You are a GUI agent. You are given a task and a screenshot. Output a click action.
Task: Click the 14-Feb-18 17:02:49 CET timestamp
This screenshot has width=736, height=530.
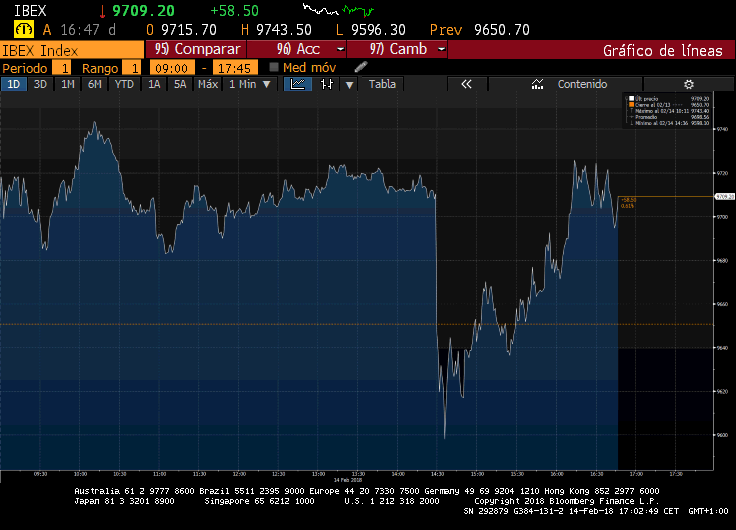(624, 511)
